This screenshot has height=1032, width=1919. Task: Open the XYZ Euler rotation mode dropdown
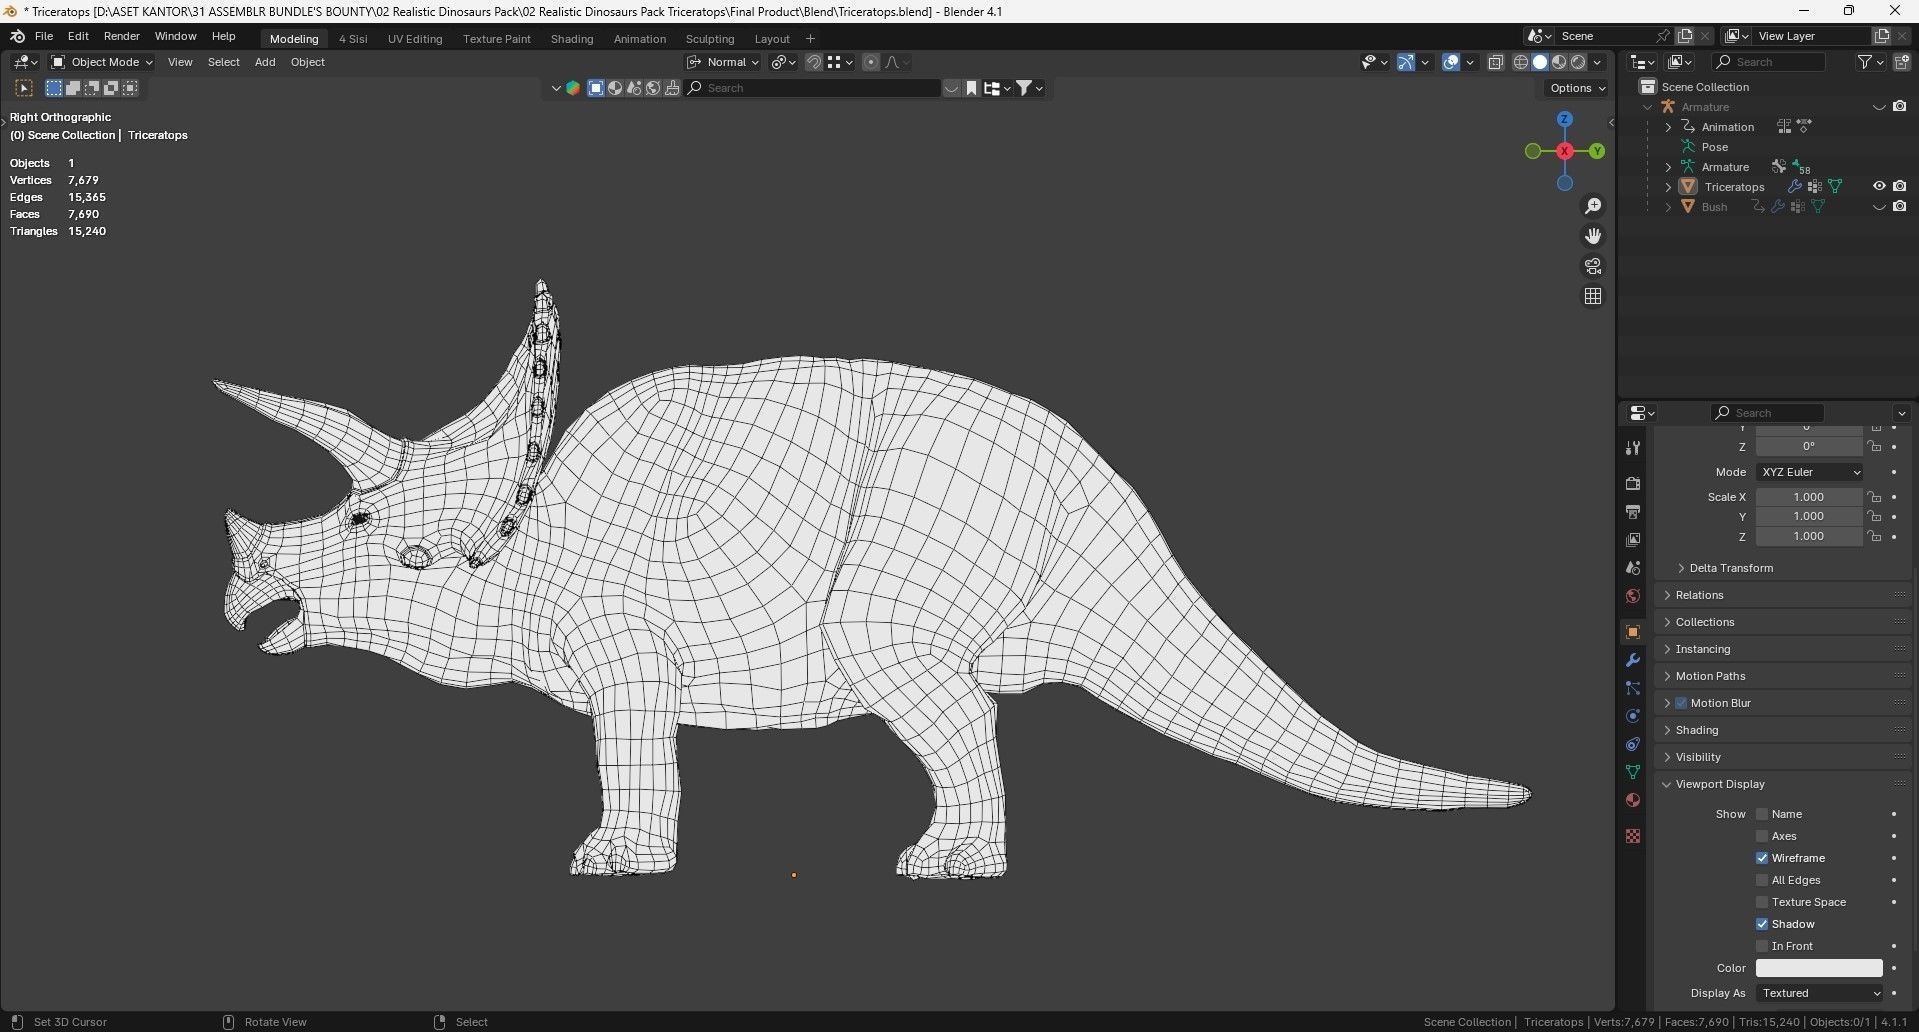[x=1810, y=472]
